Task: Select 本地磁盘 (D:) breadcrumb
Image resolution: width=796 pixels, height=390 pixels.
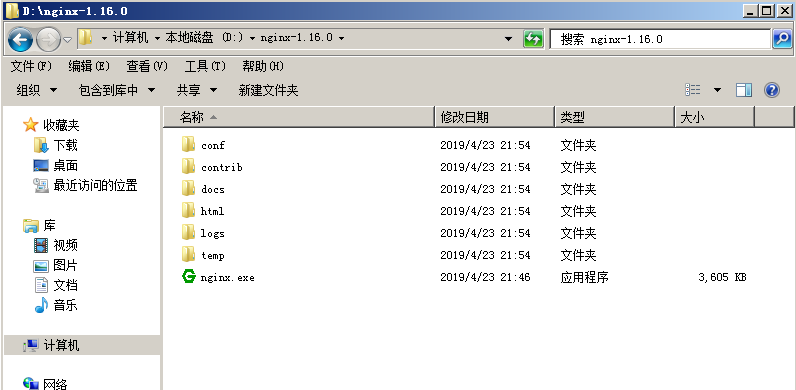Action: point(205,38)
